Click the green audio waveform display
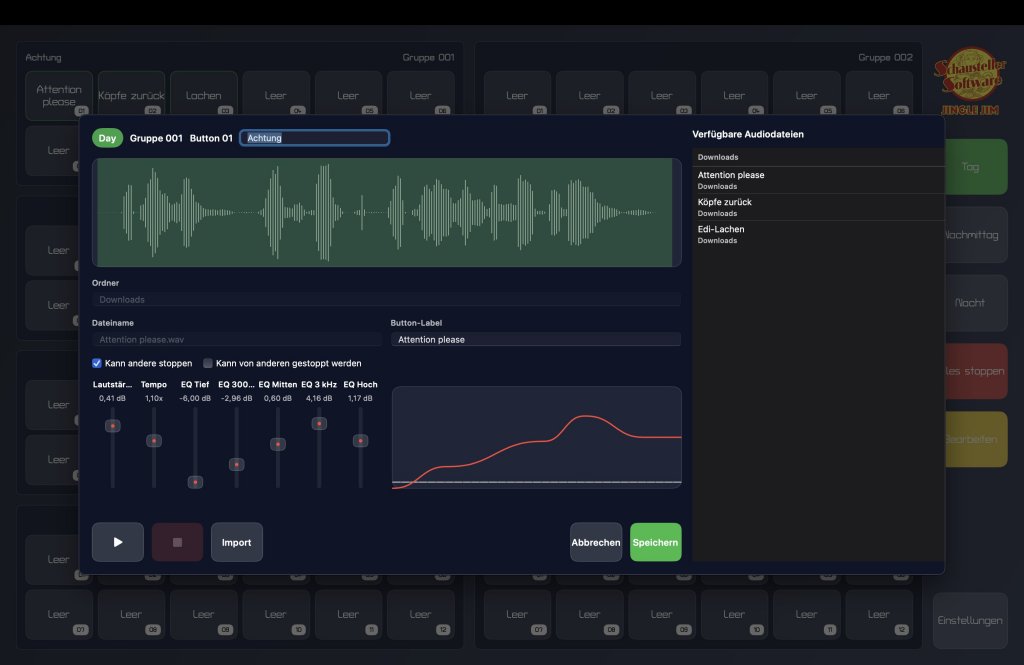Viewport: 1024px width, 665px height. (x=387, y=212)
